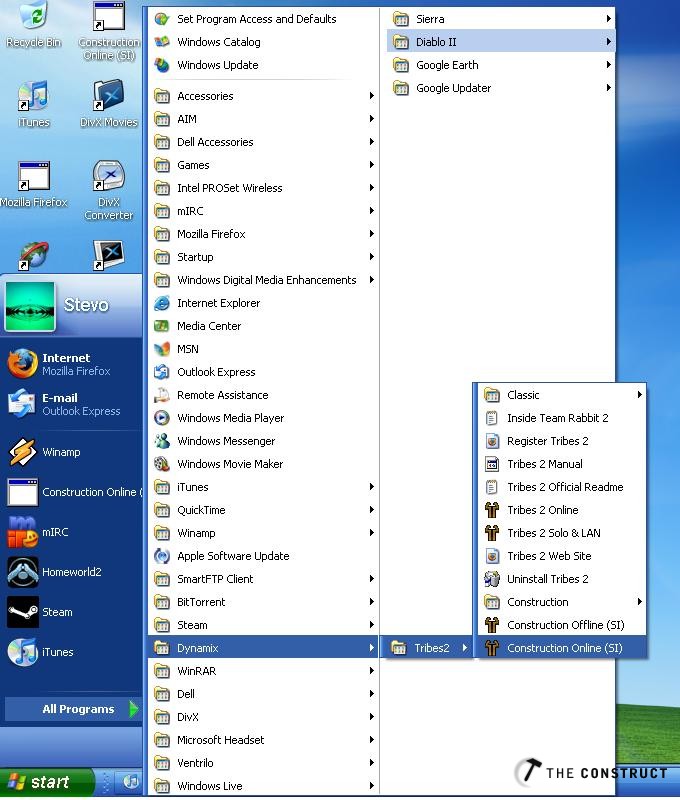
Task: Open Construction Online from recent programs
Action: click(x=71, y=492)
